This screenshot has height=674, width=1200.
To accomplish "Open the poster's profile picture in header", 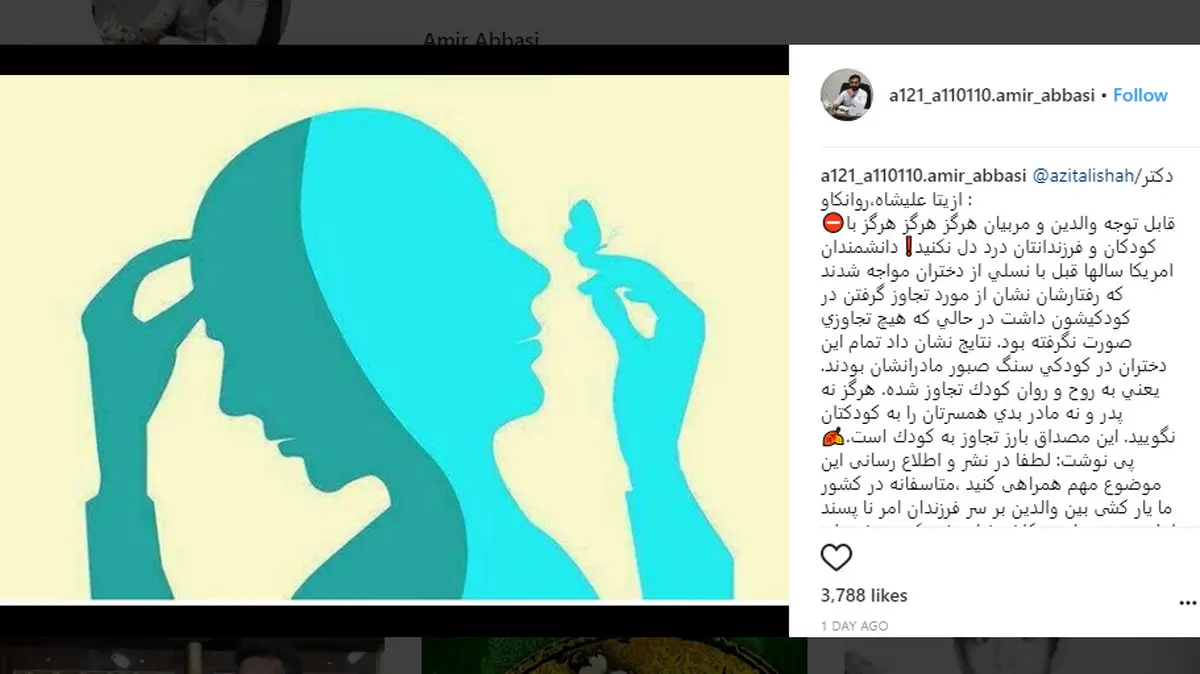I will 848,95.
